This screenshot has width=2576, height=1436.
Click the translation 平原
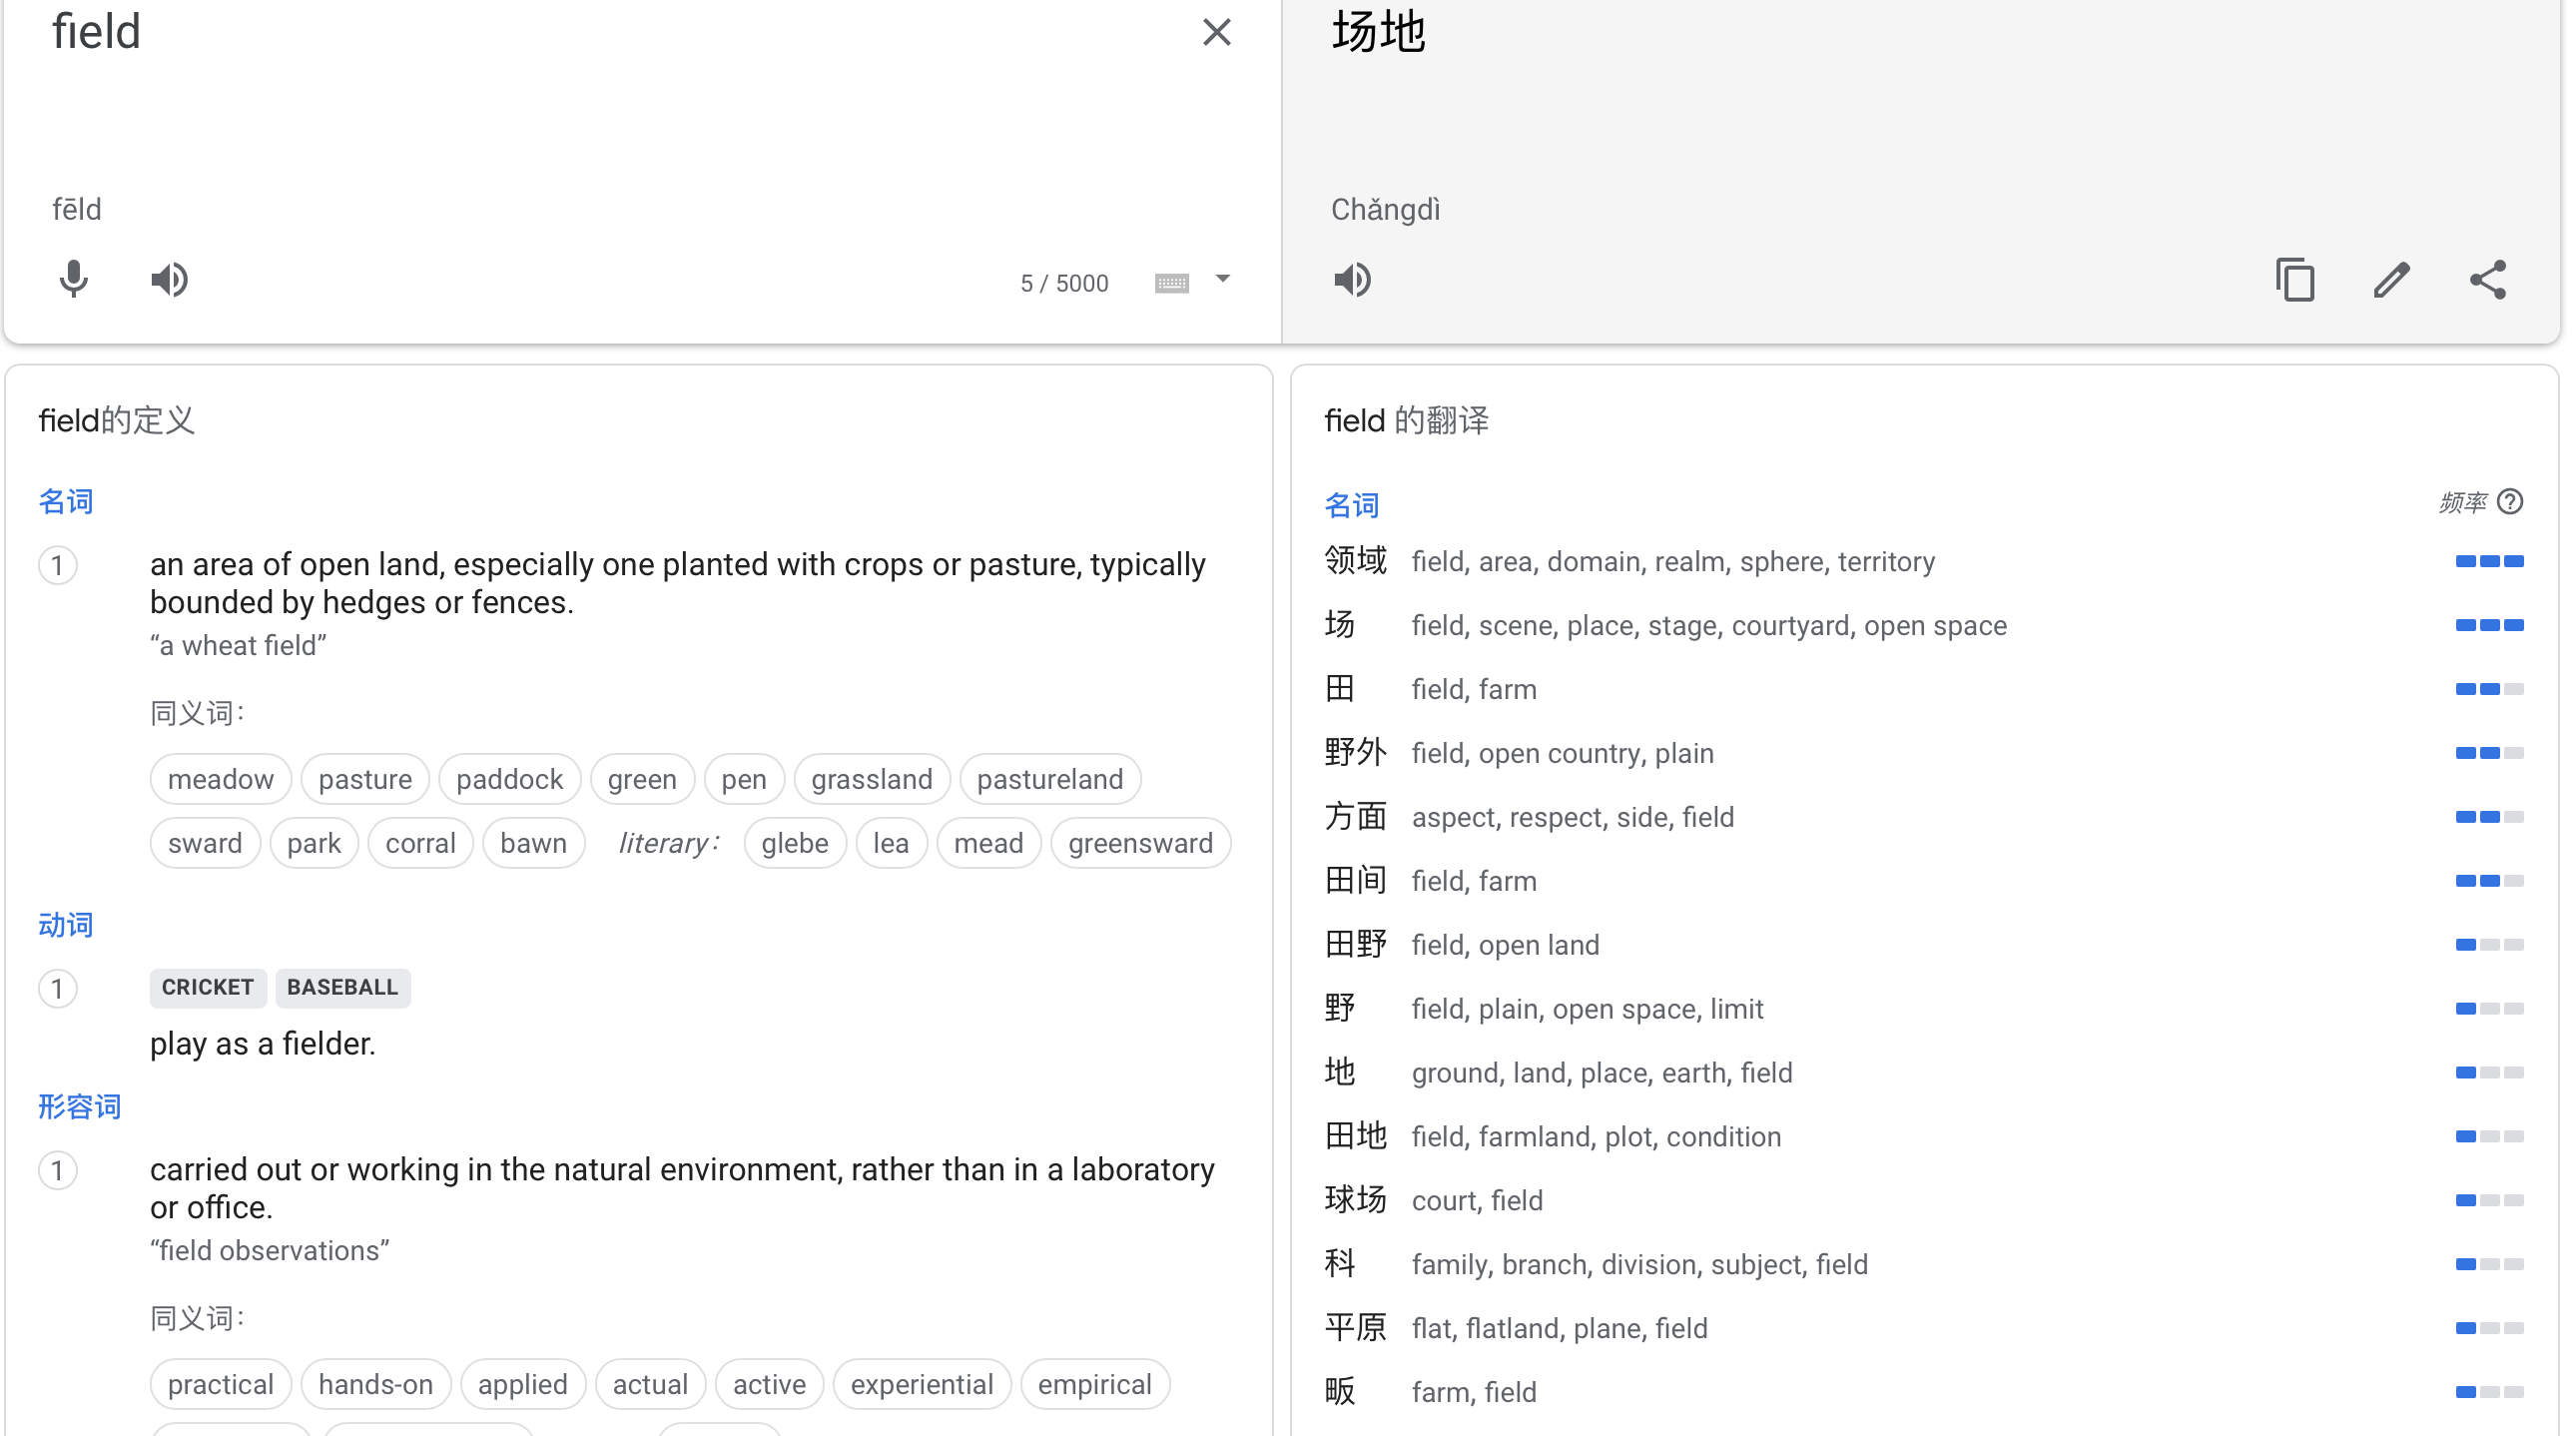tap(1355, 1328)
